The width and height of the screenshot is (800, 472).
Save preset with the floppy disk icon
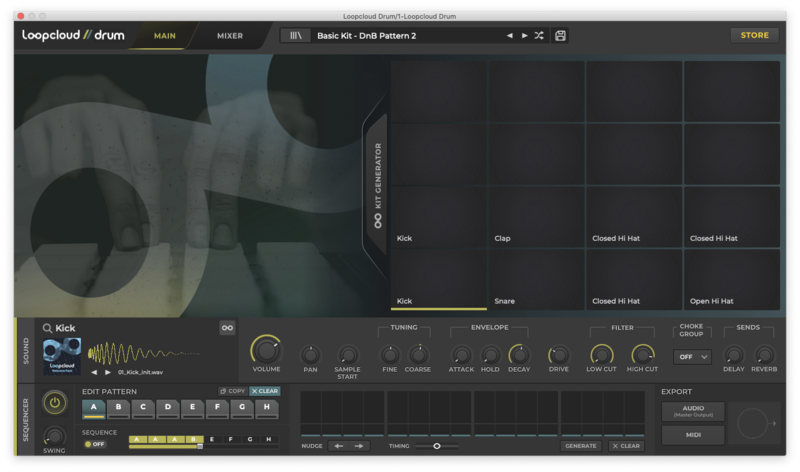(x=560, y=35)
